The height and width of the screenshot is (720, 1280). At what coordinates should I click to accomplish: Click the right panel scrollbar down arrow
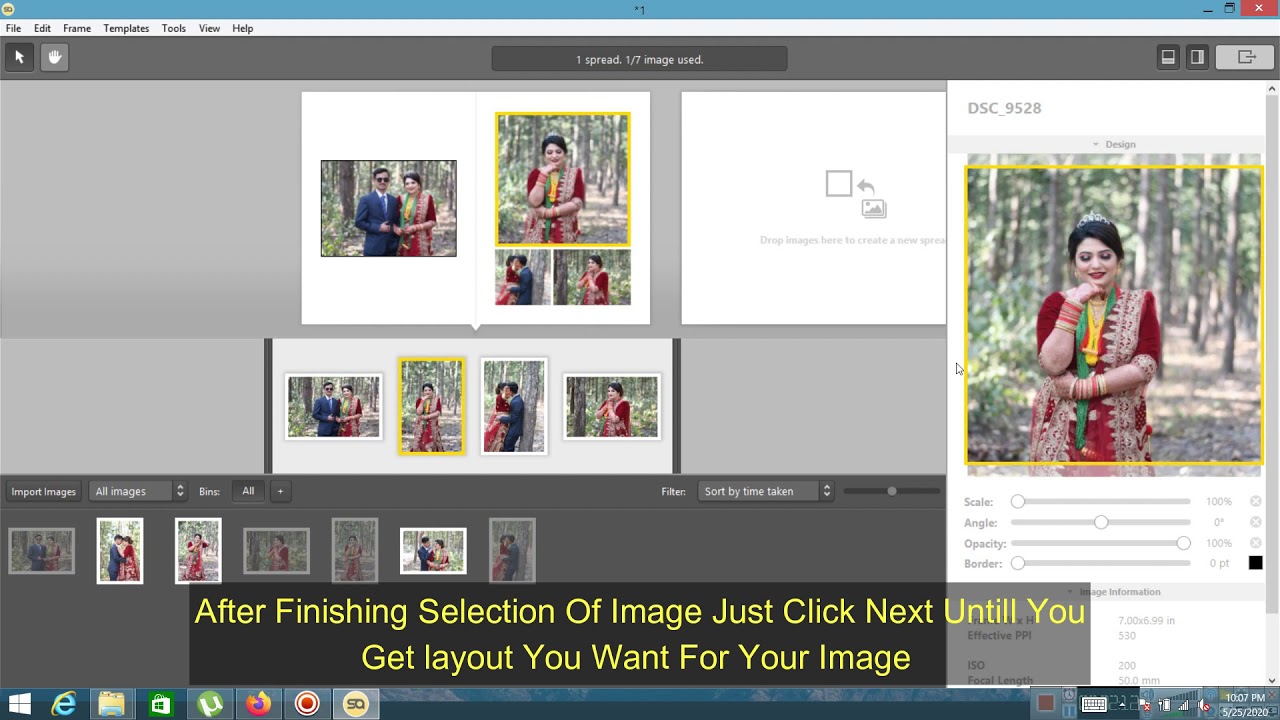(x=1272, y=681)
